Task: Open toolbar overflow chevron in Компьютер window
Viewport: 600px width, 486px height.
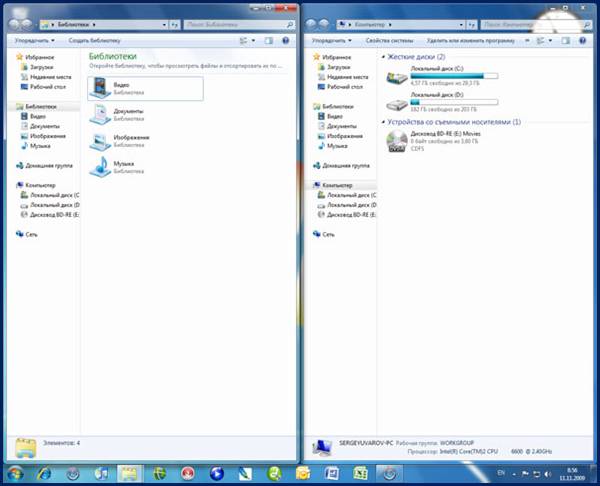Action: pyautogui.click(x=527, y=40)
